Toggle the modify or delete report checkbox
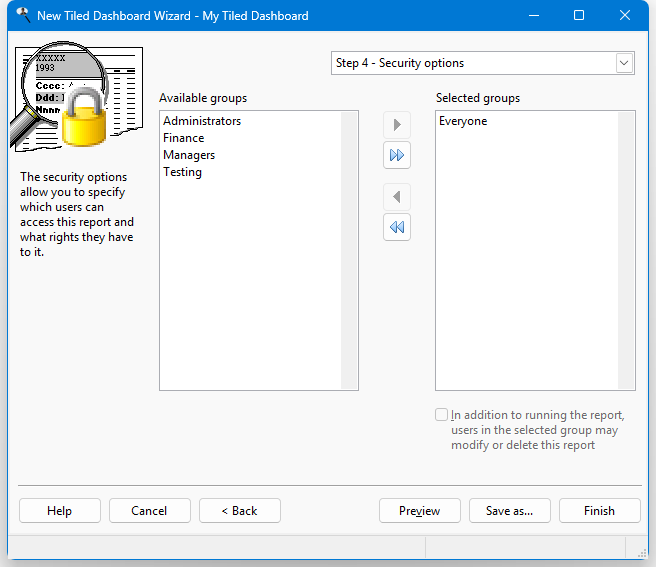Image resolution: width=656 pixels, height=567 pixels. click(442, 415)
